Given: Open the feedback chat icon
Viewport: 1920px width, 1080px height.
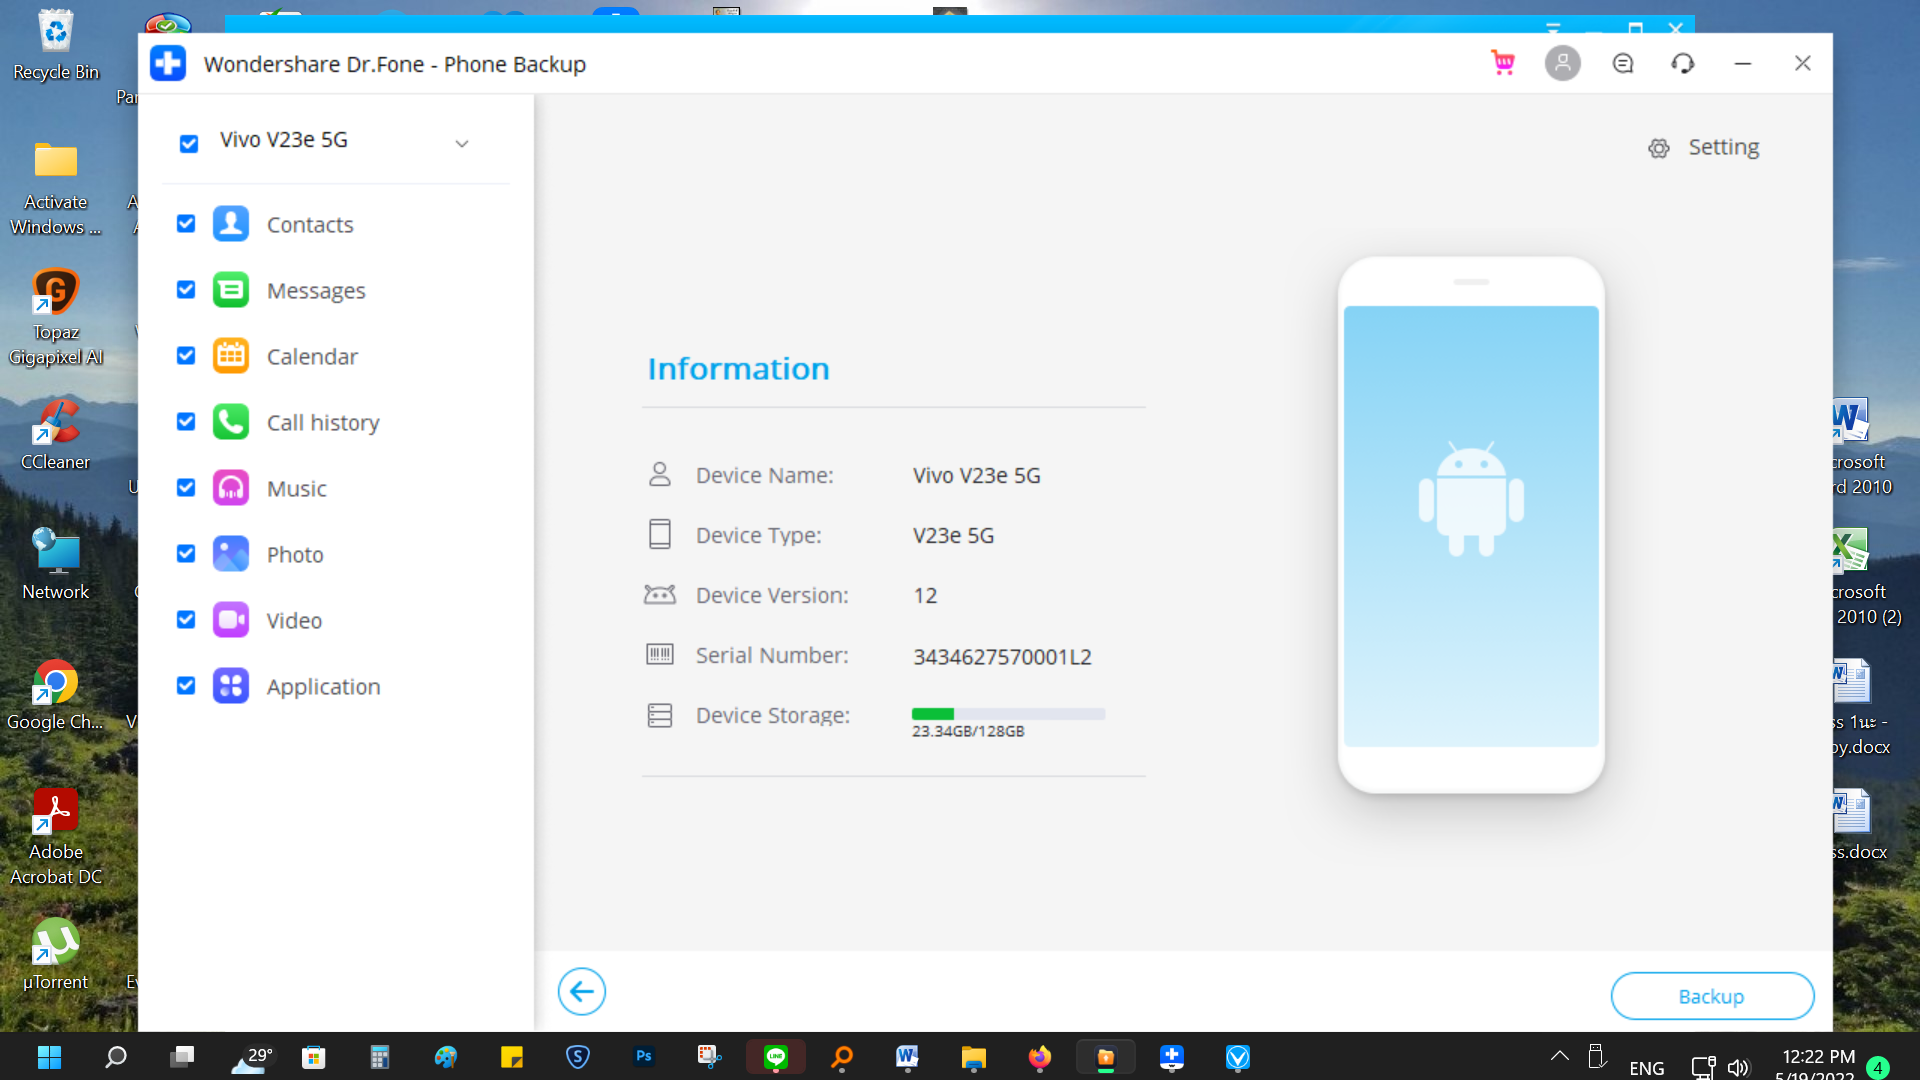Looking at the screenshot, I should (1622, 64).
